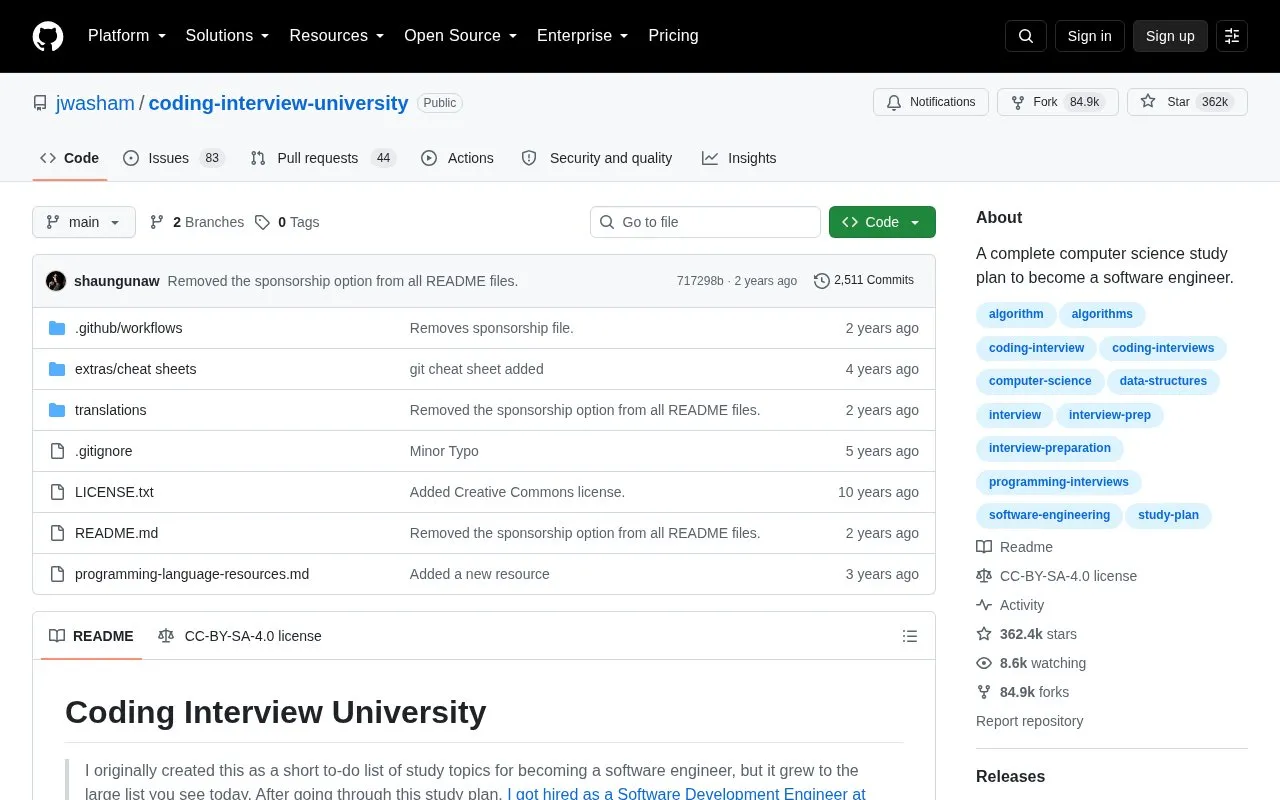Select the CC-BY-SA-4.0 license tab
Image resolution: width=1280 pixels, height=800 pixels.
(x=240, y=636)
